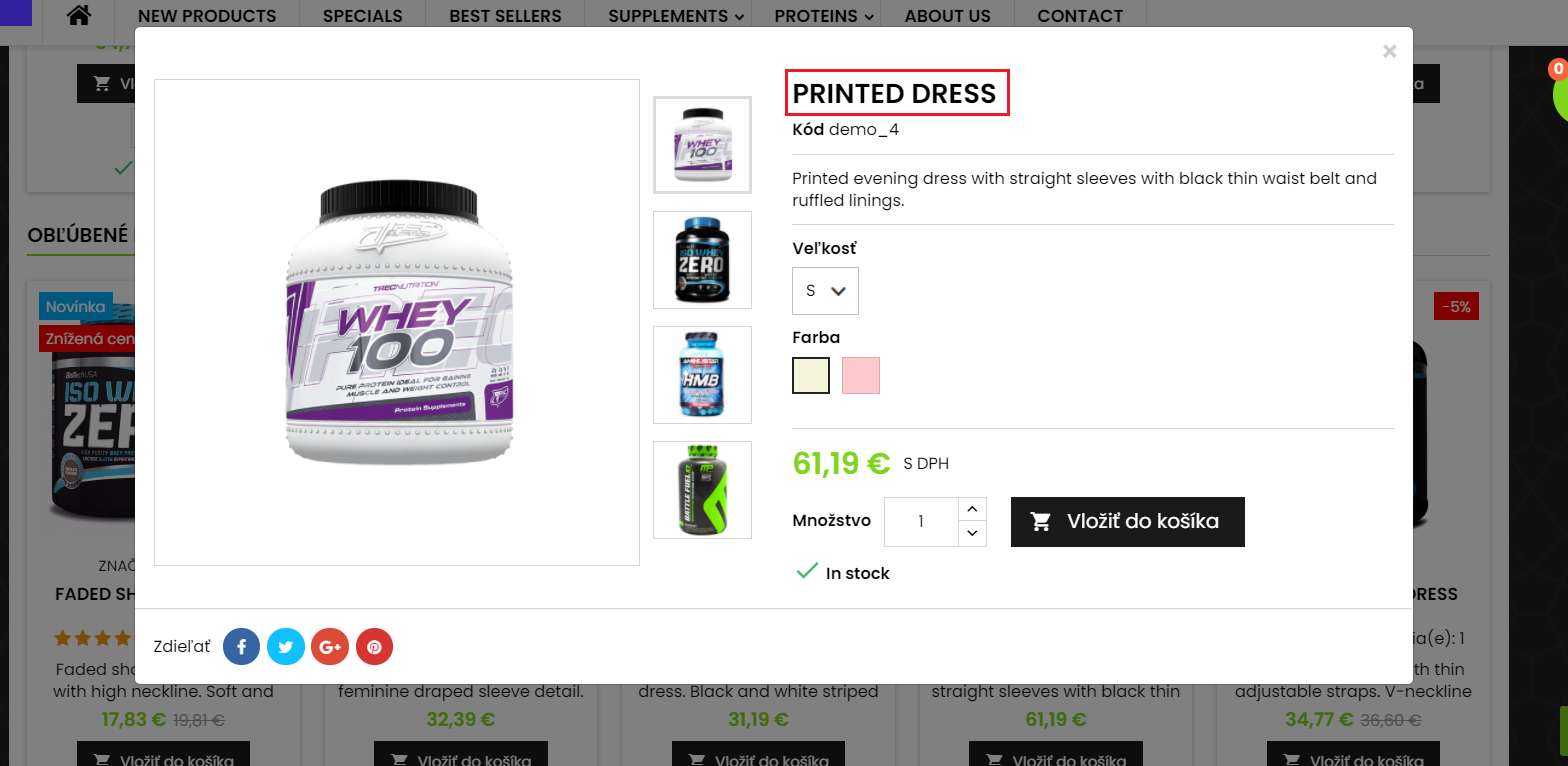
Task: Select the pink color swatch
Action: pyautogui.click(x=861, y=375)
